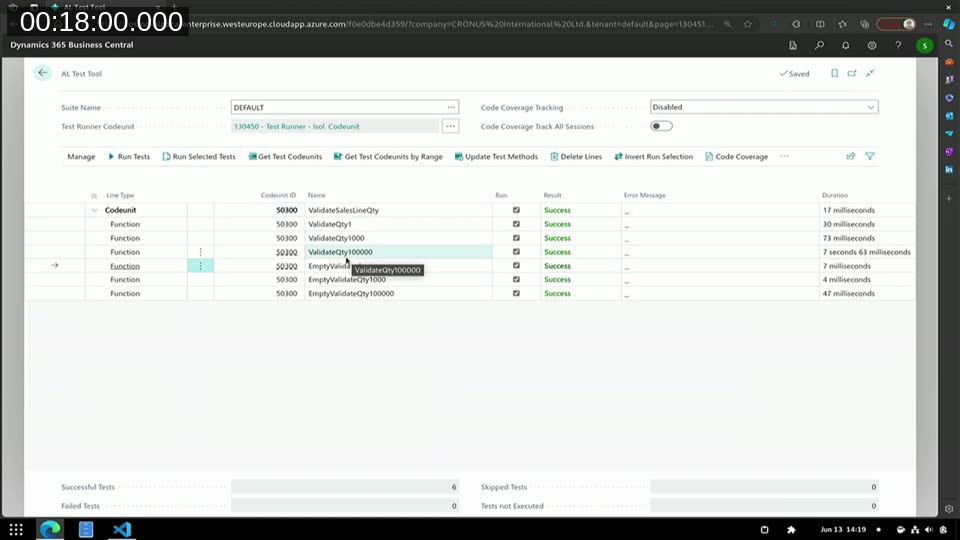This screenshot has height=540, width=960.
Task: Open the Manage menu
Action: tap(81, 157)
